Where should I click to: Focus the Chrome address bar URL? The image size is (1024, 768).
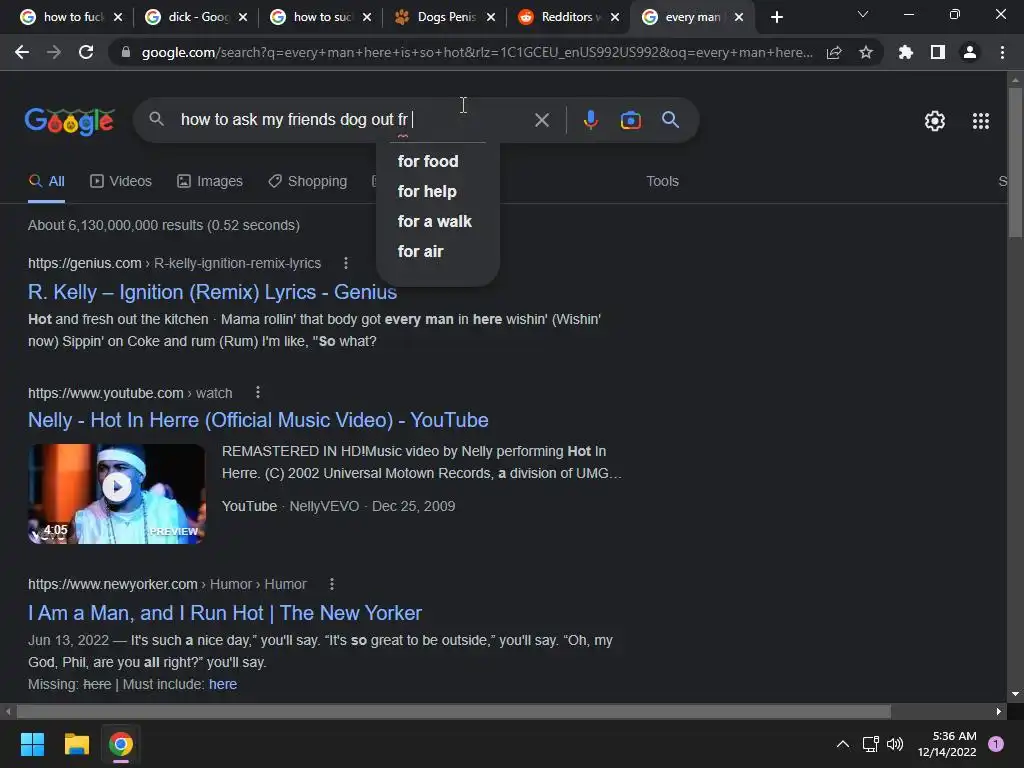tap(477, 52)
